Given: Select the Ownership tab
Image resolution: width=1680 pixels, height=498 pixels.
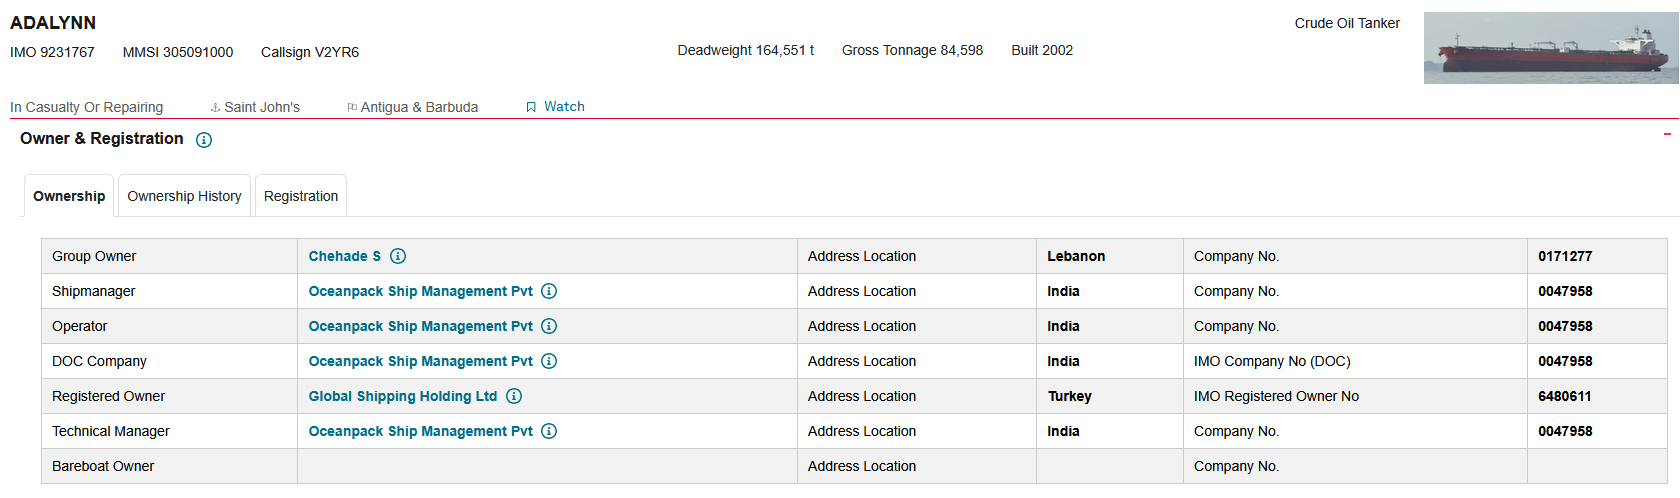Looking at the screenshot, I should pyautogui.click(x=69, y=196).
